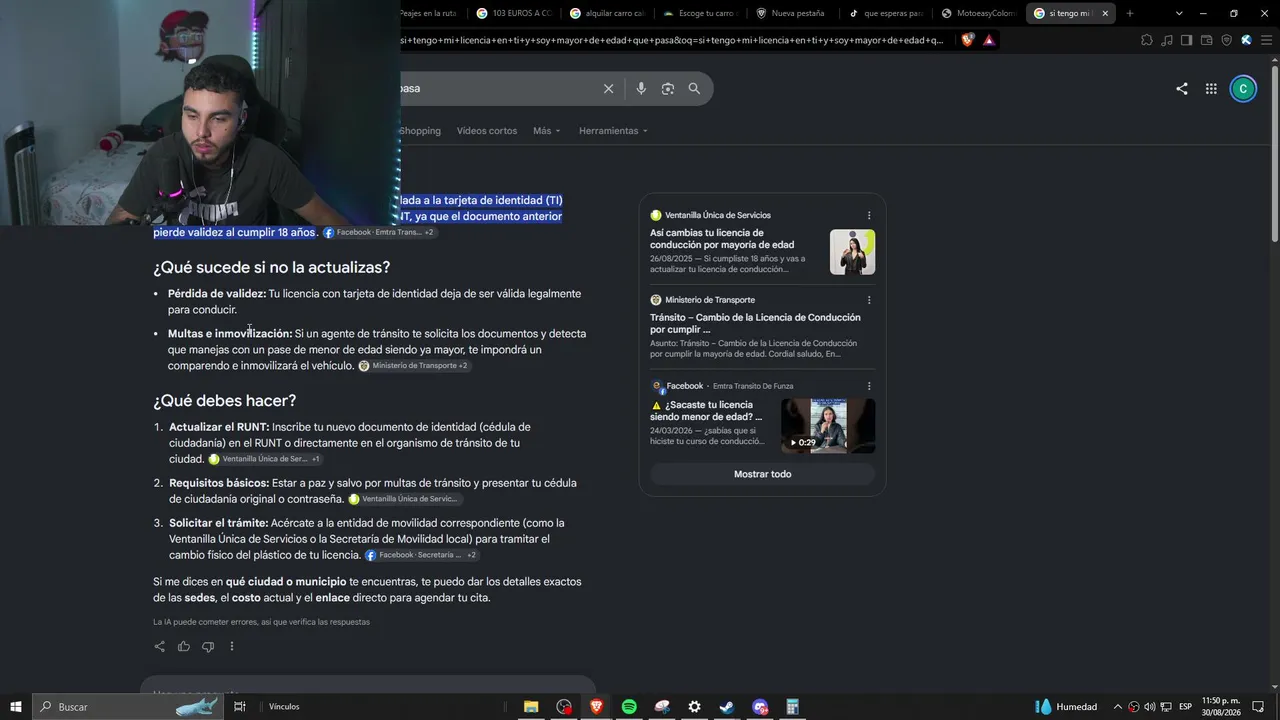Click the Brave Shields icon in address bar
1280x720 pixels.
click(967, 40)
